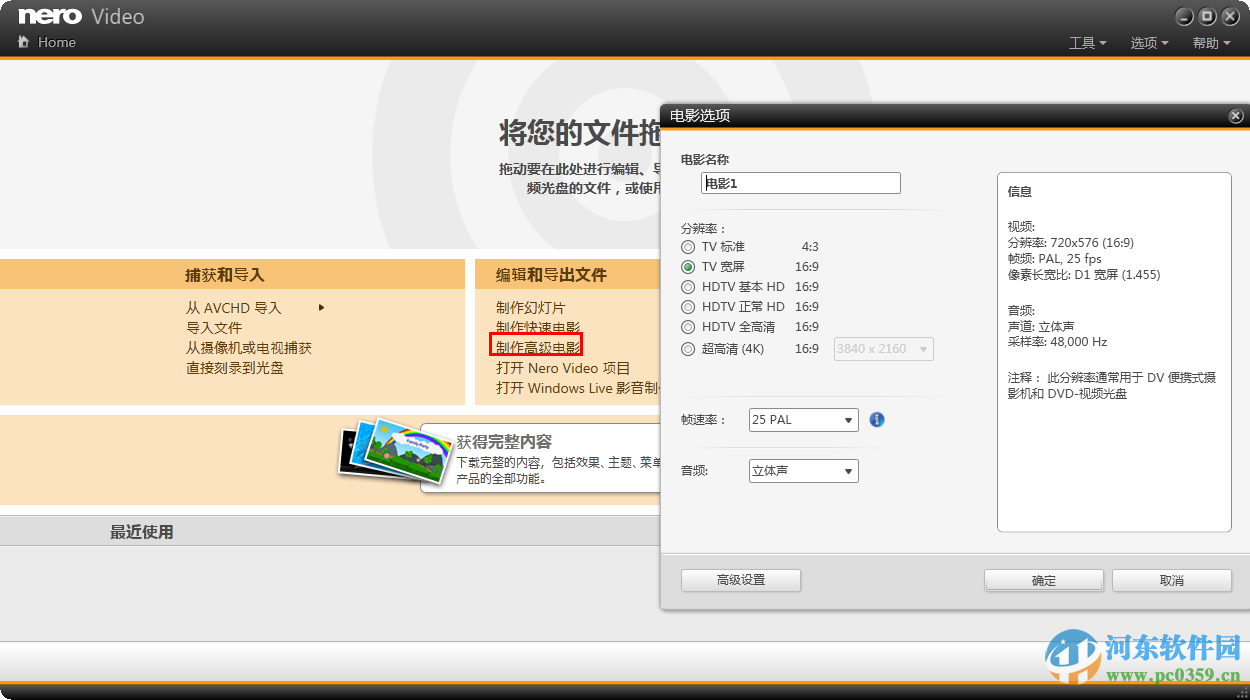The image size is (1250, 700).
Task: Click the 确定 button to confirm
Action: (x=1044, y=580)
